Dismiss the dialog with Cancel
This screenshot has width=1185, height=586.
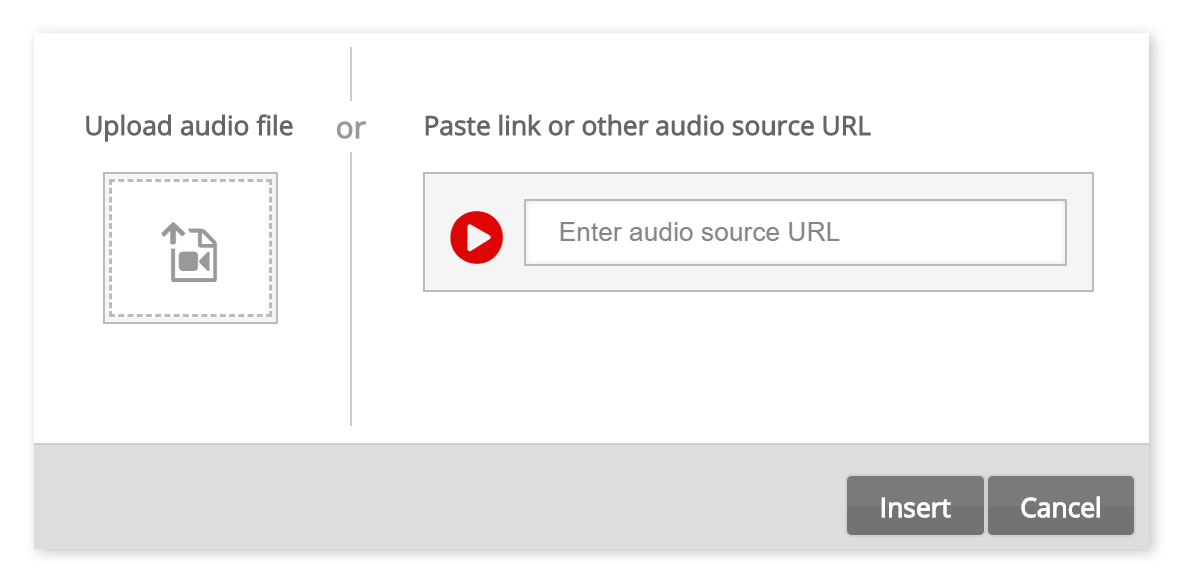[1060, 506]
